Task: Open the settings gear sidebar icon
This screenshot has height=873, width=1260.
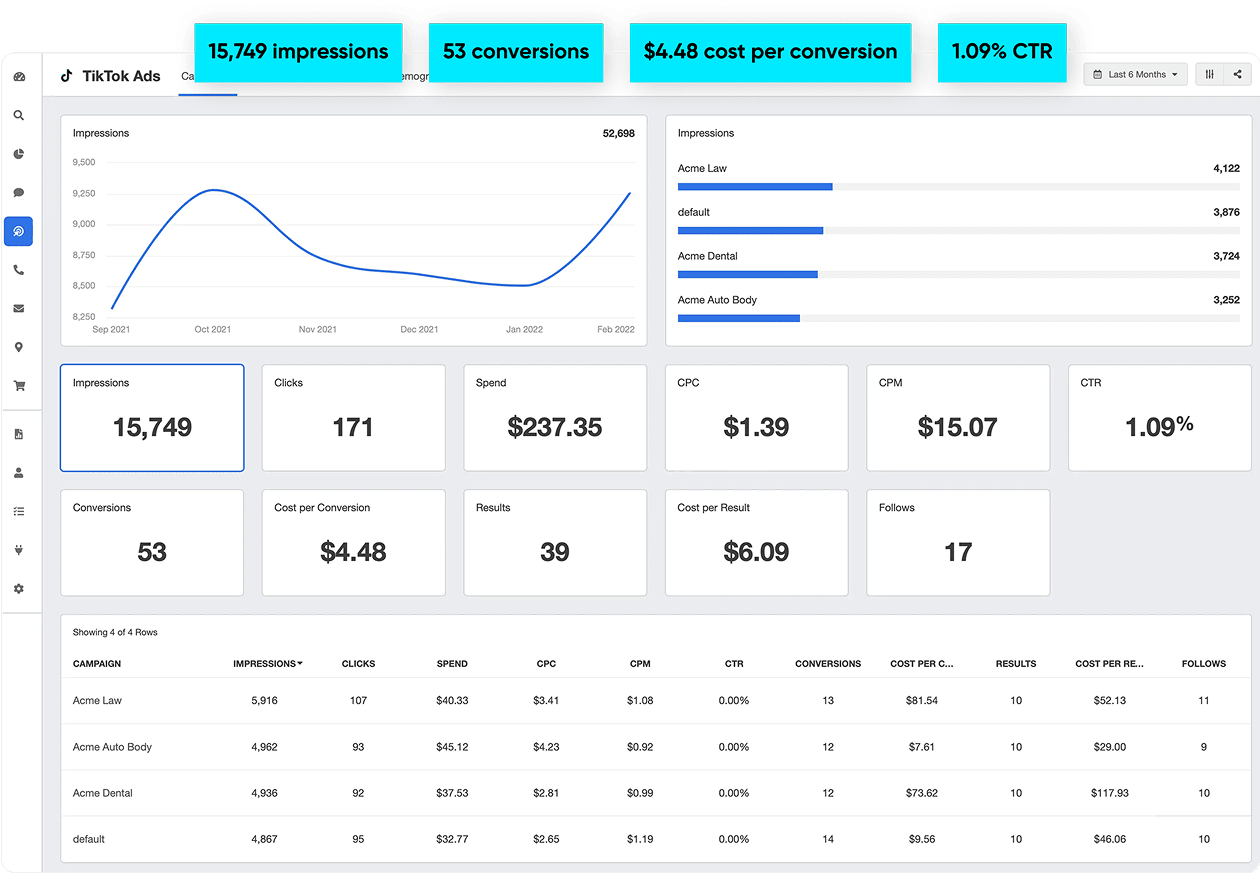Action: tap(19, 589)
